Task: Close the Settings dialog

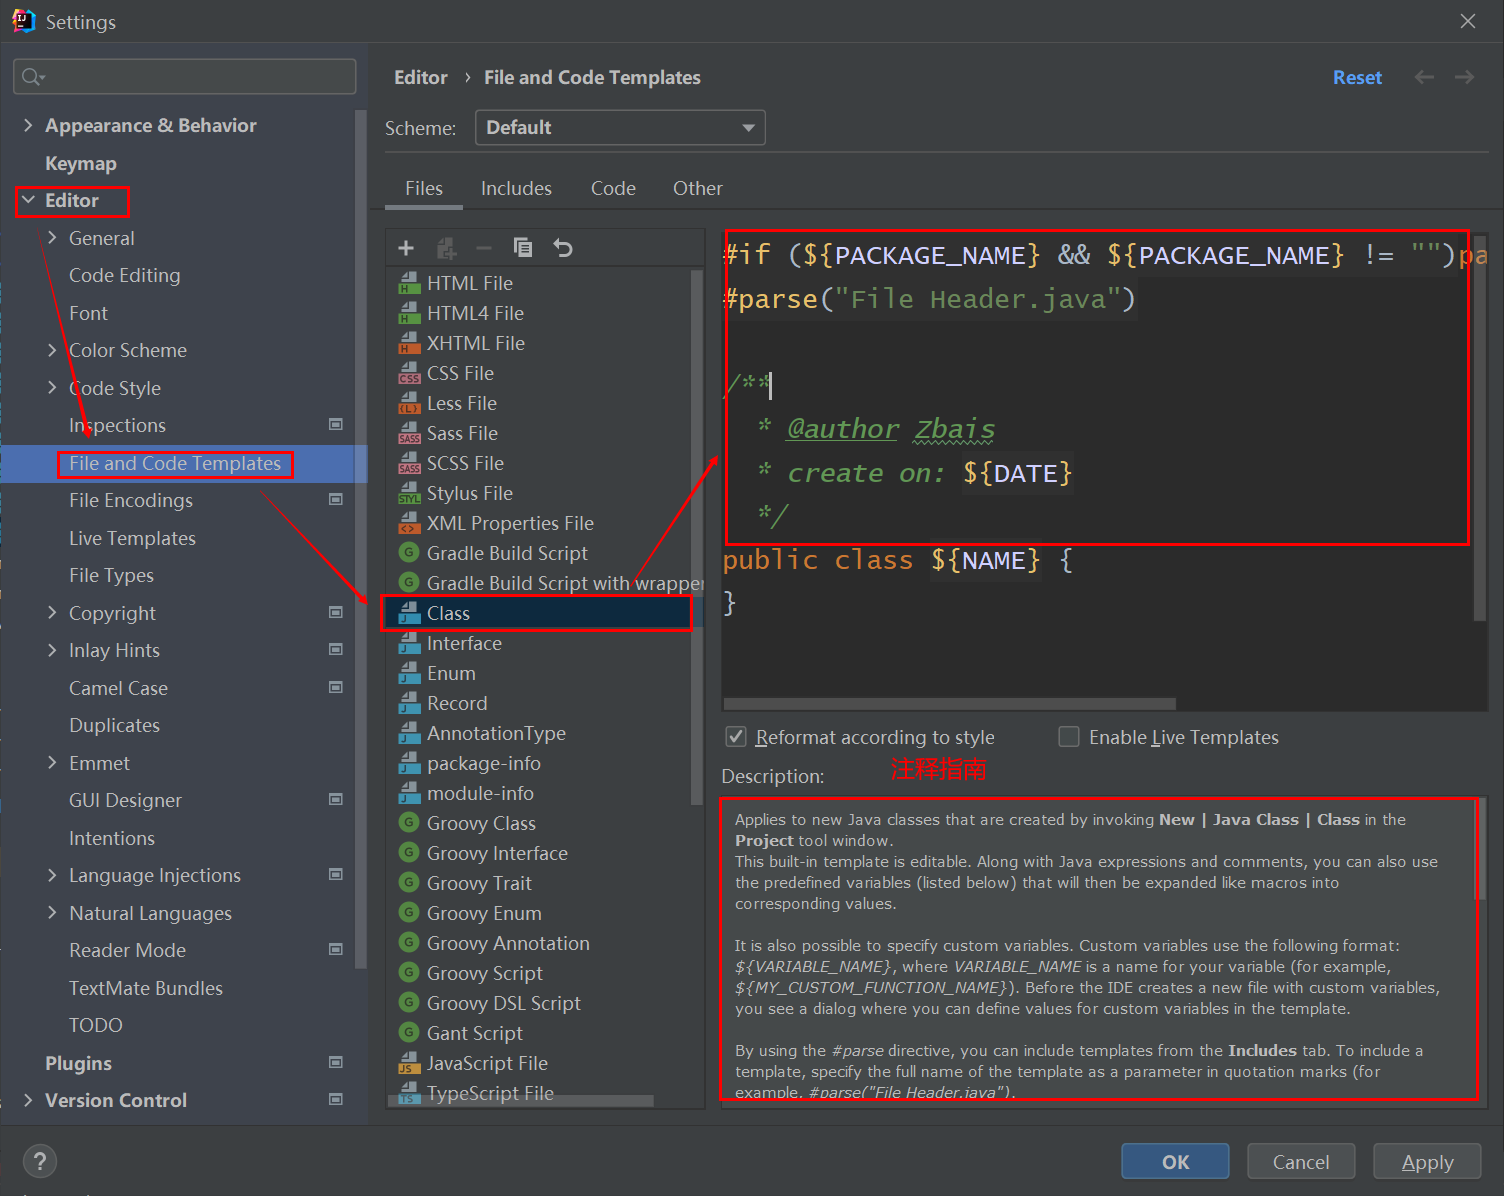Action: coord(1467,21)
